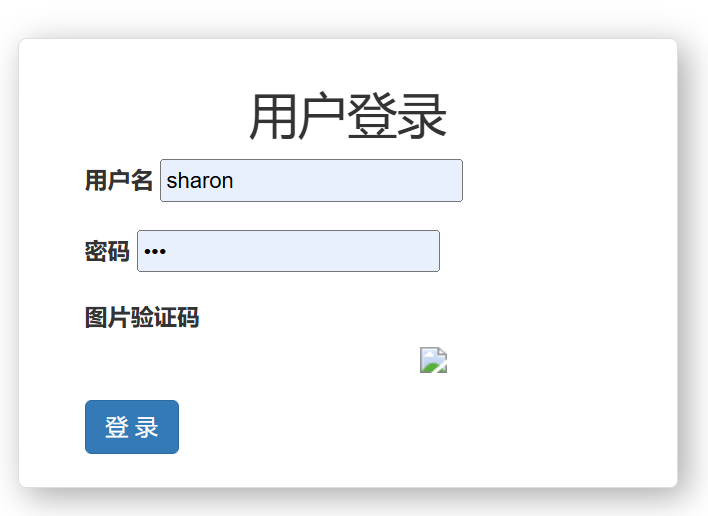Click the 用户名 label text
This screenshot has width=708, height=516.
(119, 181)
